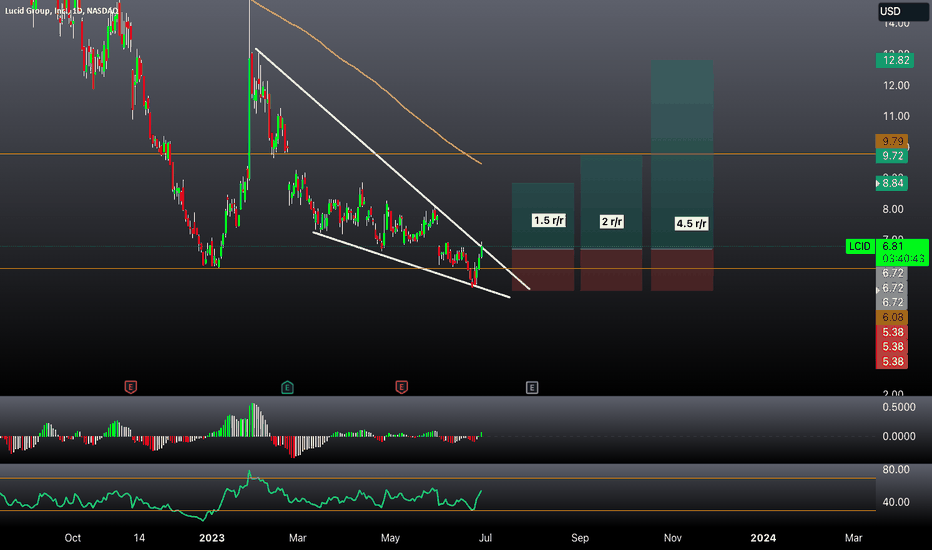This screenshot has height=550, width=932.
Task: Click the Oct label on time axis
Action: [73, 538]
